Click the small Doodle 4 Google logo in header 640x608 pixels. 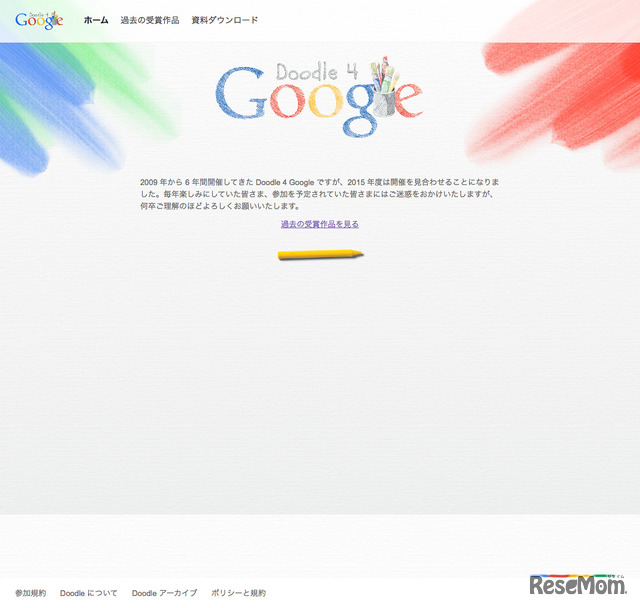(39, 20)
